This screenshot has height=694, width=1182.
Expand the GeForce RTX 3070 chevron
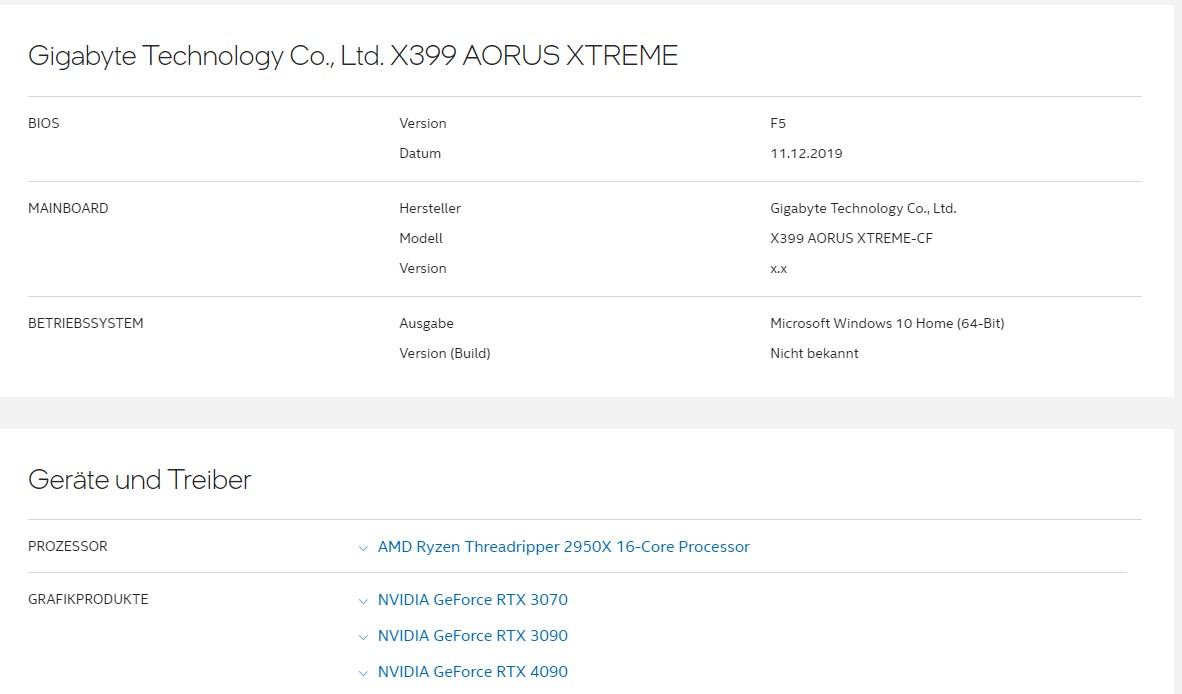pos(363,601)
